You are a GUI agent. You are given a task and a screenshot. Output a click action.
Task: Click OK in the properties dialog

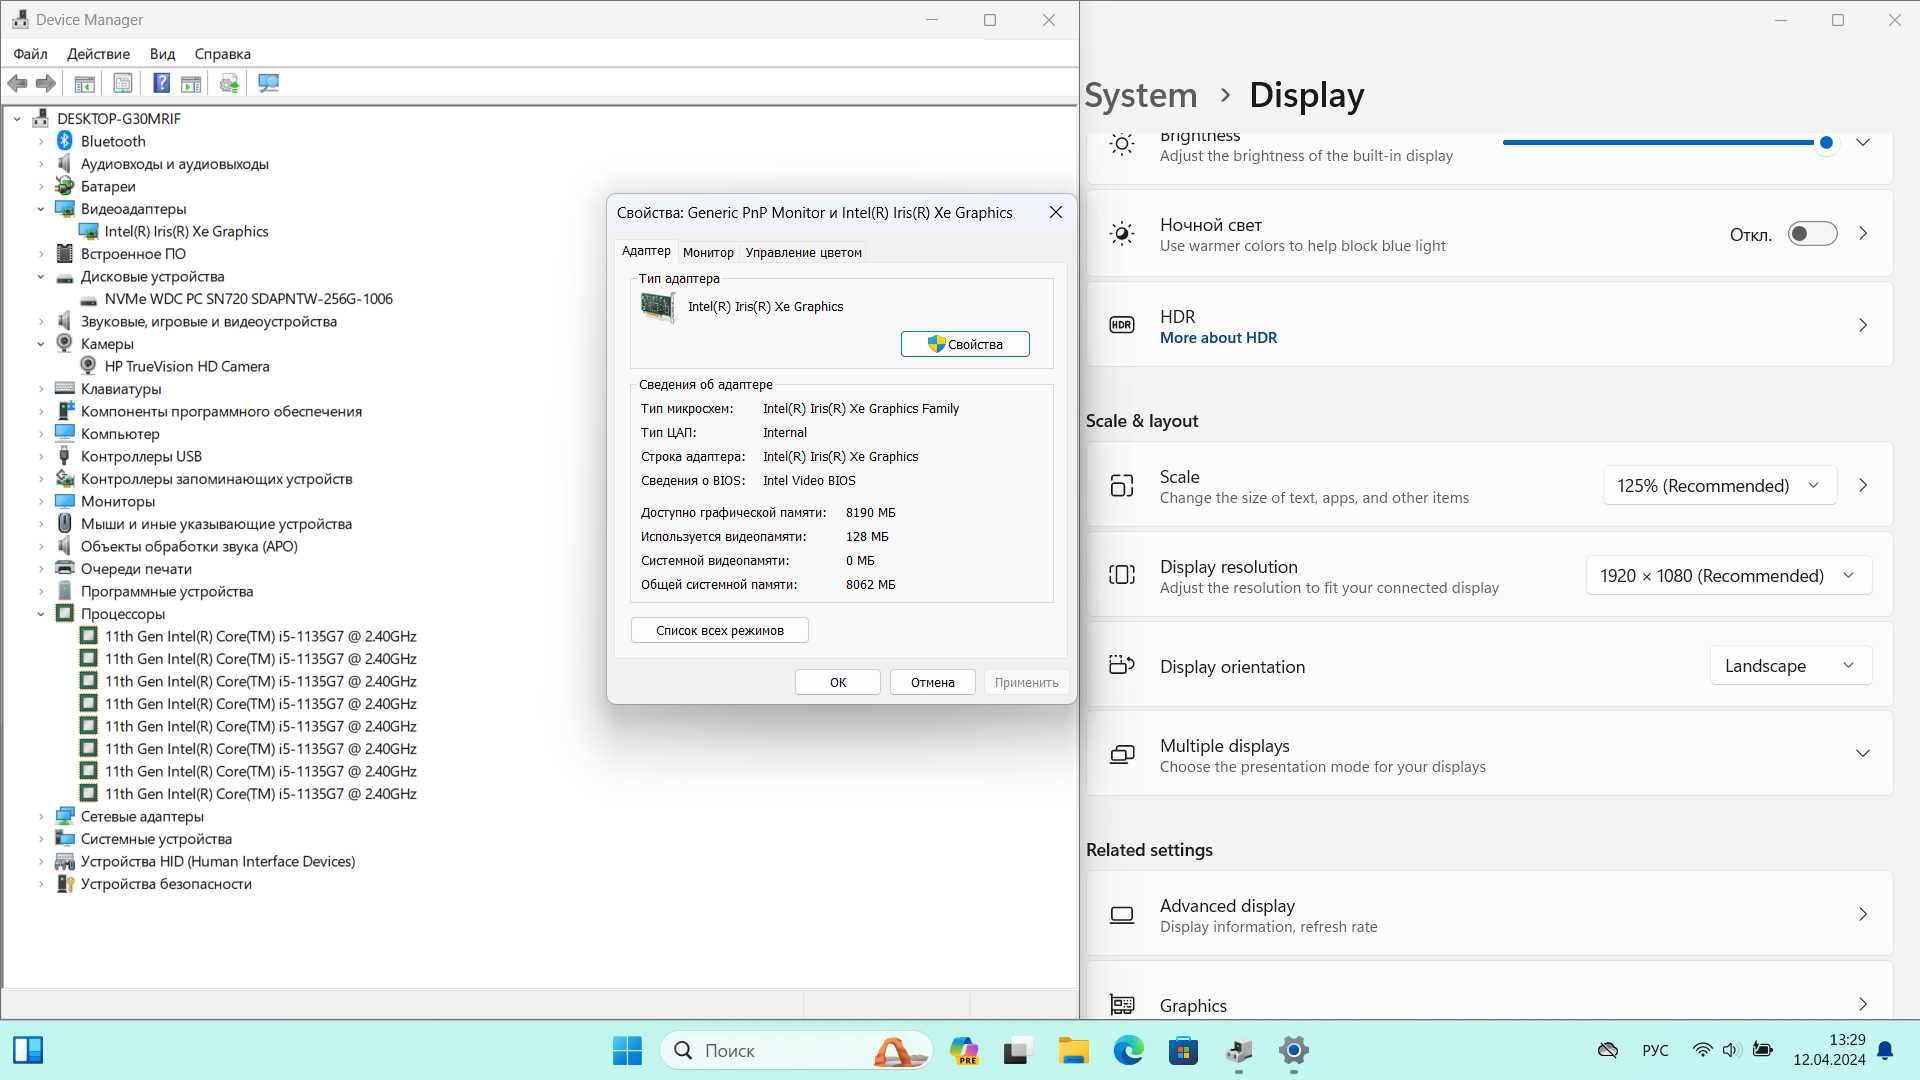[x=838, y=683]
